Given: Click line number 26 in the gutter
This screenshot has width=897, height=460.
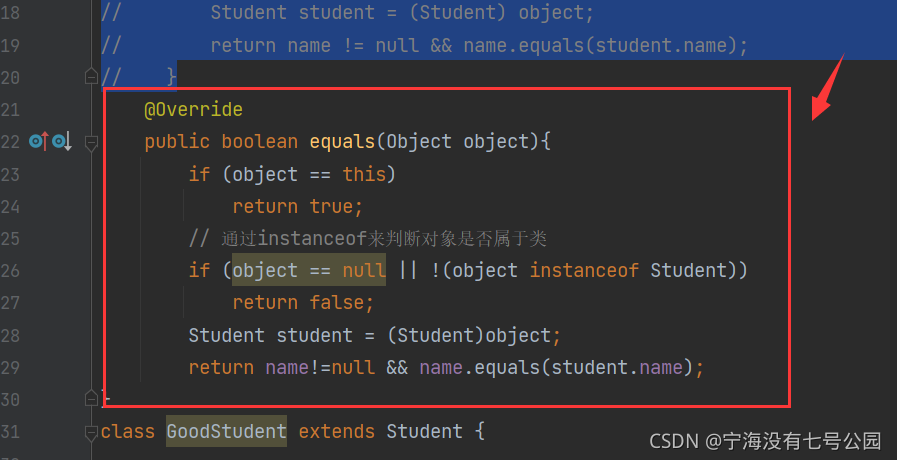Looking at the screenshot, I should click(x=12, y=270).
